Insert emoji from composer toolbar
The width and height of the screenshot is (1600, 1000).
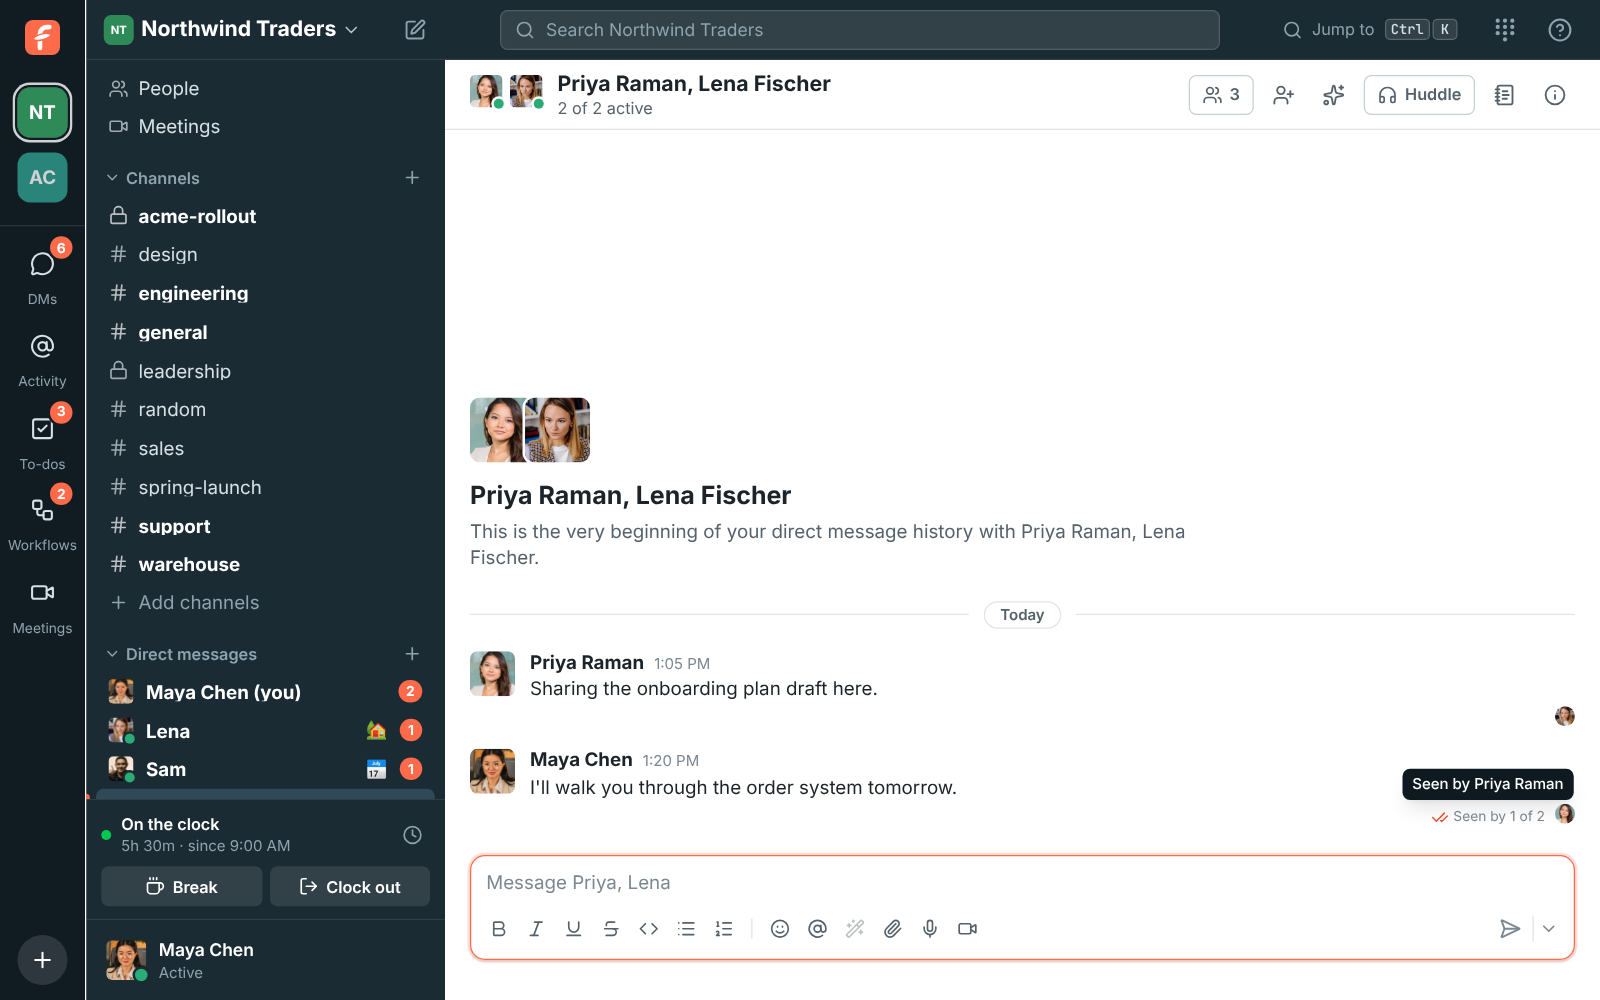[780, 929]
